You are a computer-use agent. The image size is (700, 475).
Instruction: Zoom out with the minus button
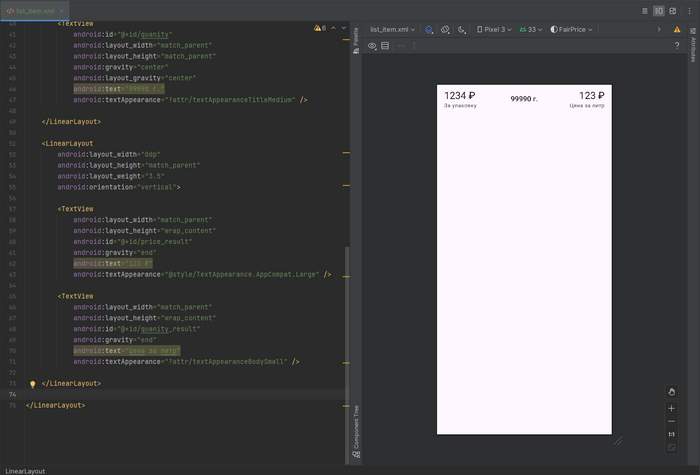671,421
